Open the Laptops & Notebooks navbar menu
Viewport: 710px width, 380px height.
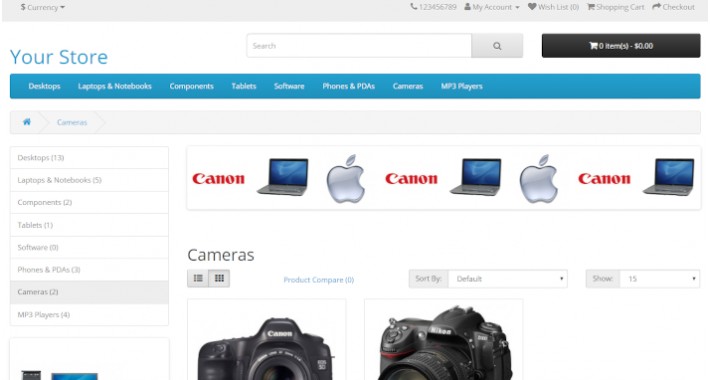pos(115,86)
